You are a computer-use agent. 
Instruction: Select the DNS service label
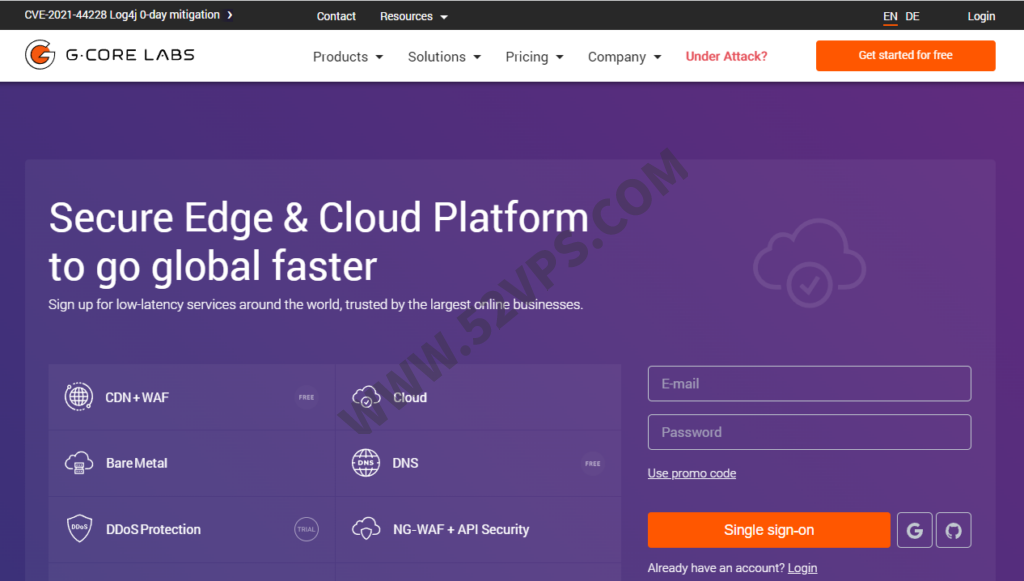[x=406, y=463]
